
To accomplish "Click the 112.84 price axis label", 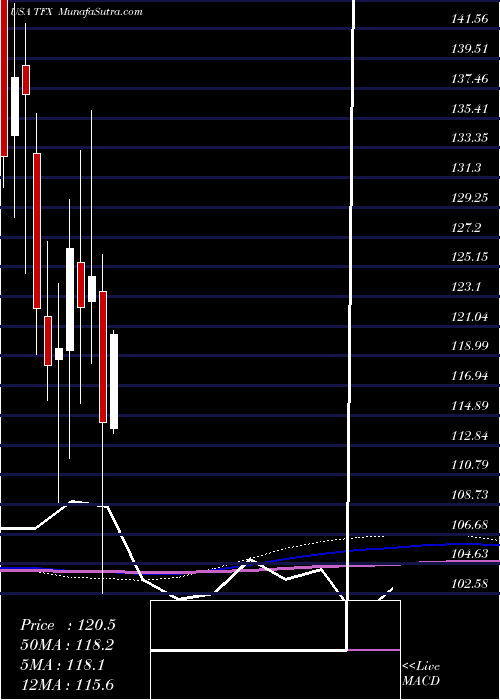I will tap(470, 435).
